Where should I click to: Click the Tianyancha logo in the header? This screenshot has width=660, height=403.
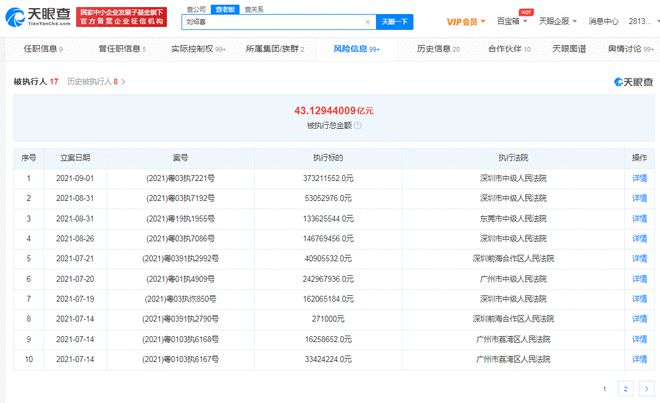(38, 17)
